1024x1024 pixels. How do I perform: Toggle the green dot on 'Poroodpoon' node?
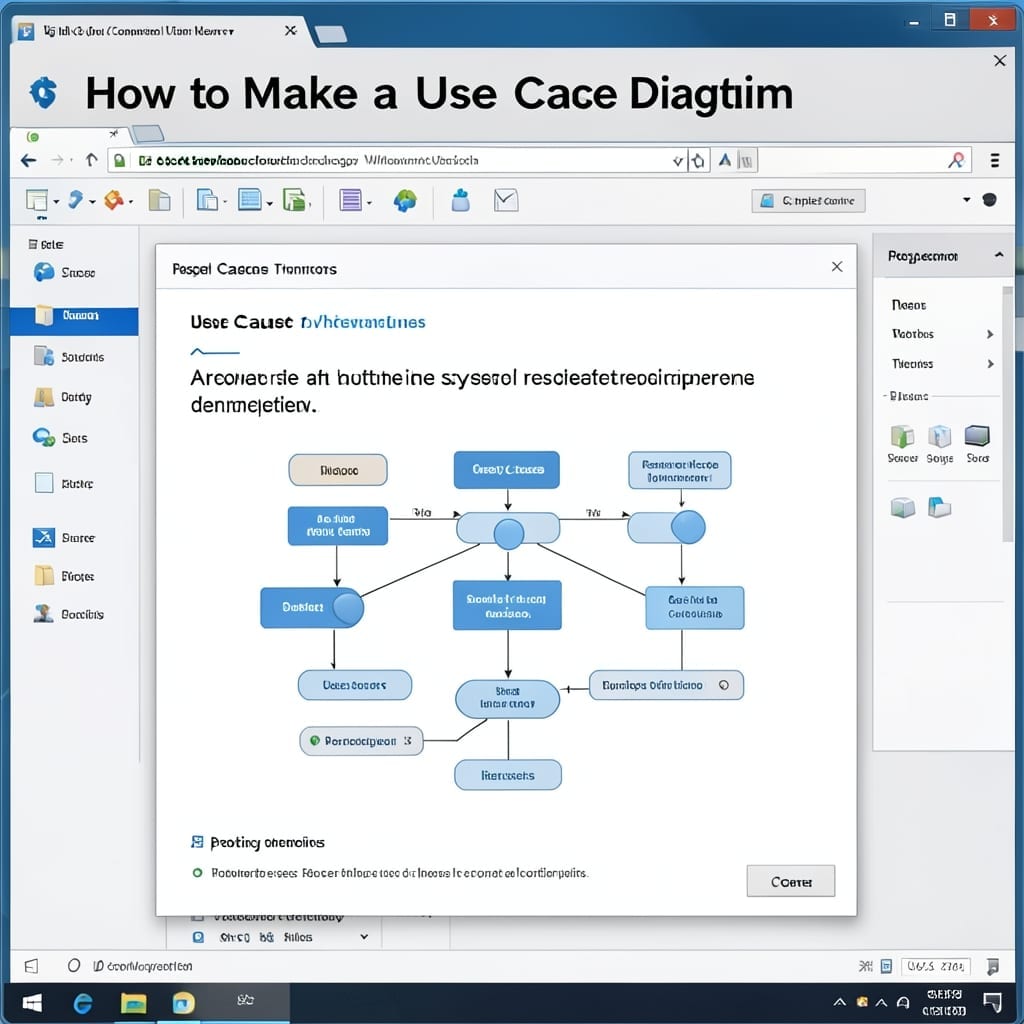315,741
